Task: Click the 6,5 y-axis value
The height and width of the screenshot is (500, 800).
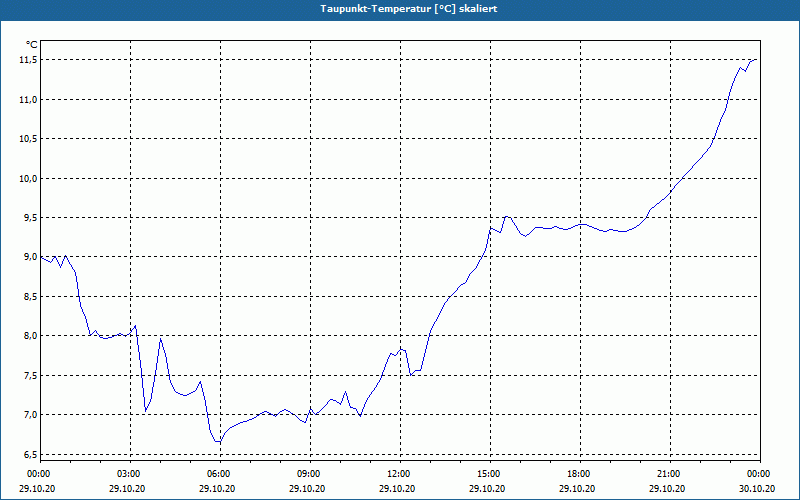Action: pos(30,454)
